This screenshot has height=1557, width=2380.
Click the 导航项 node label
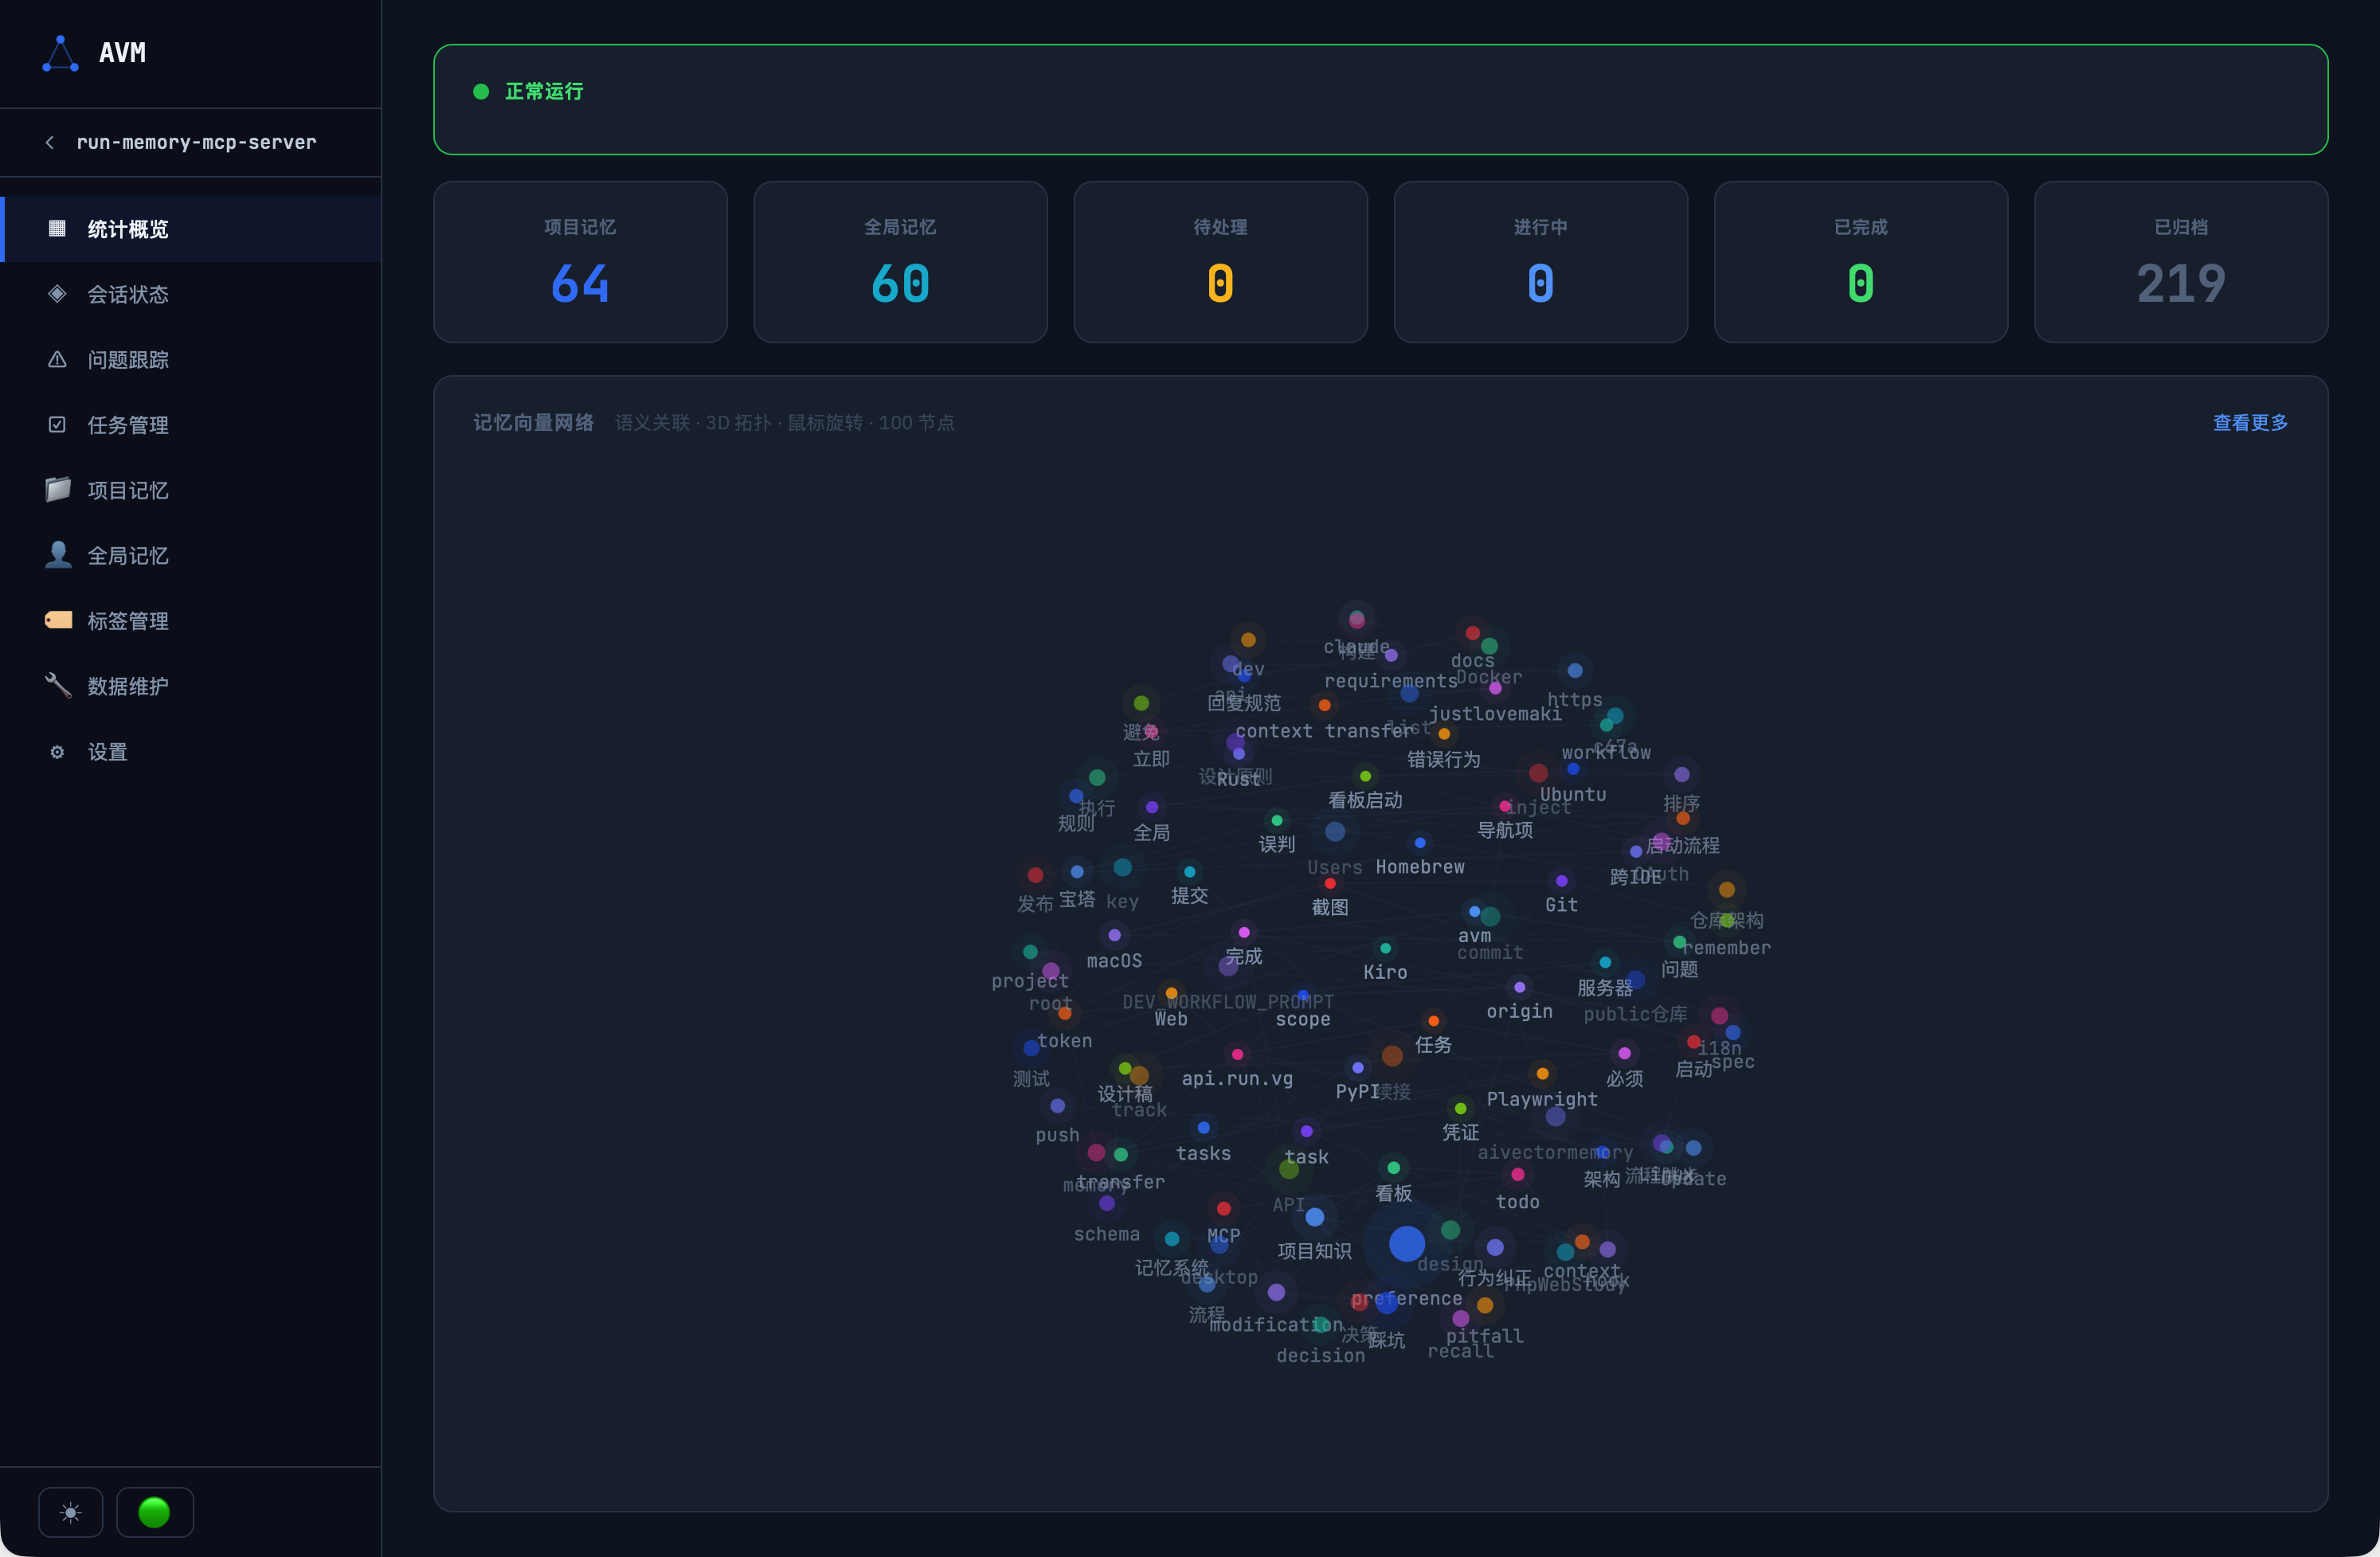click(1505, 830)
